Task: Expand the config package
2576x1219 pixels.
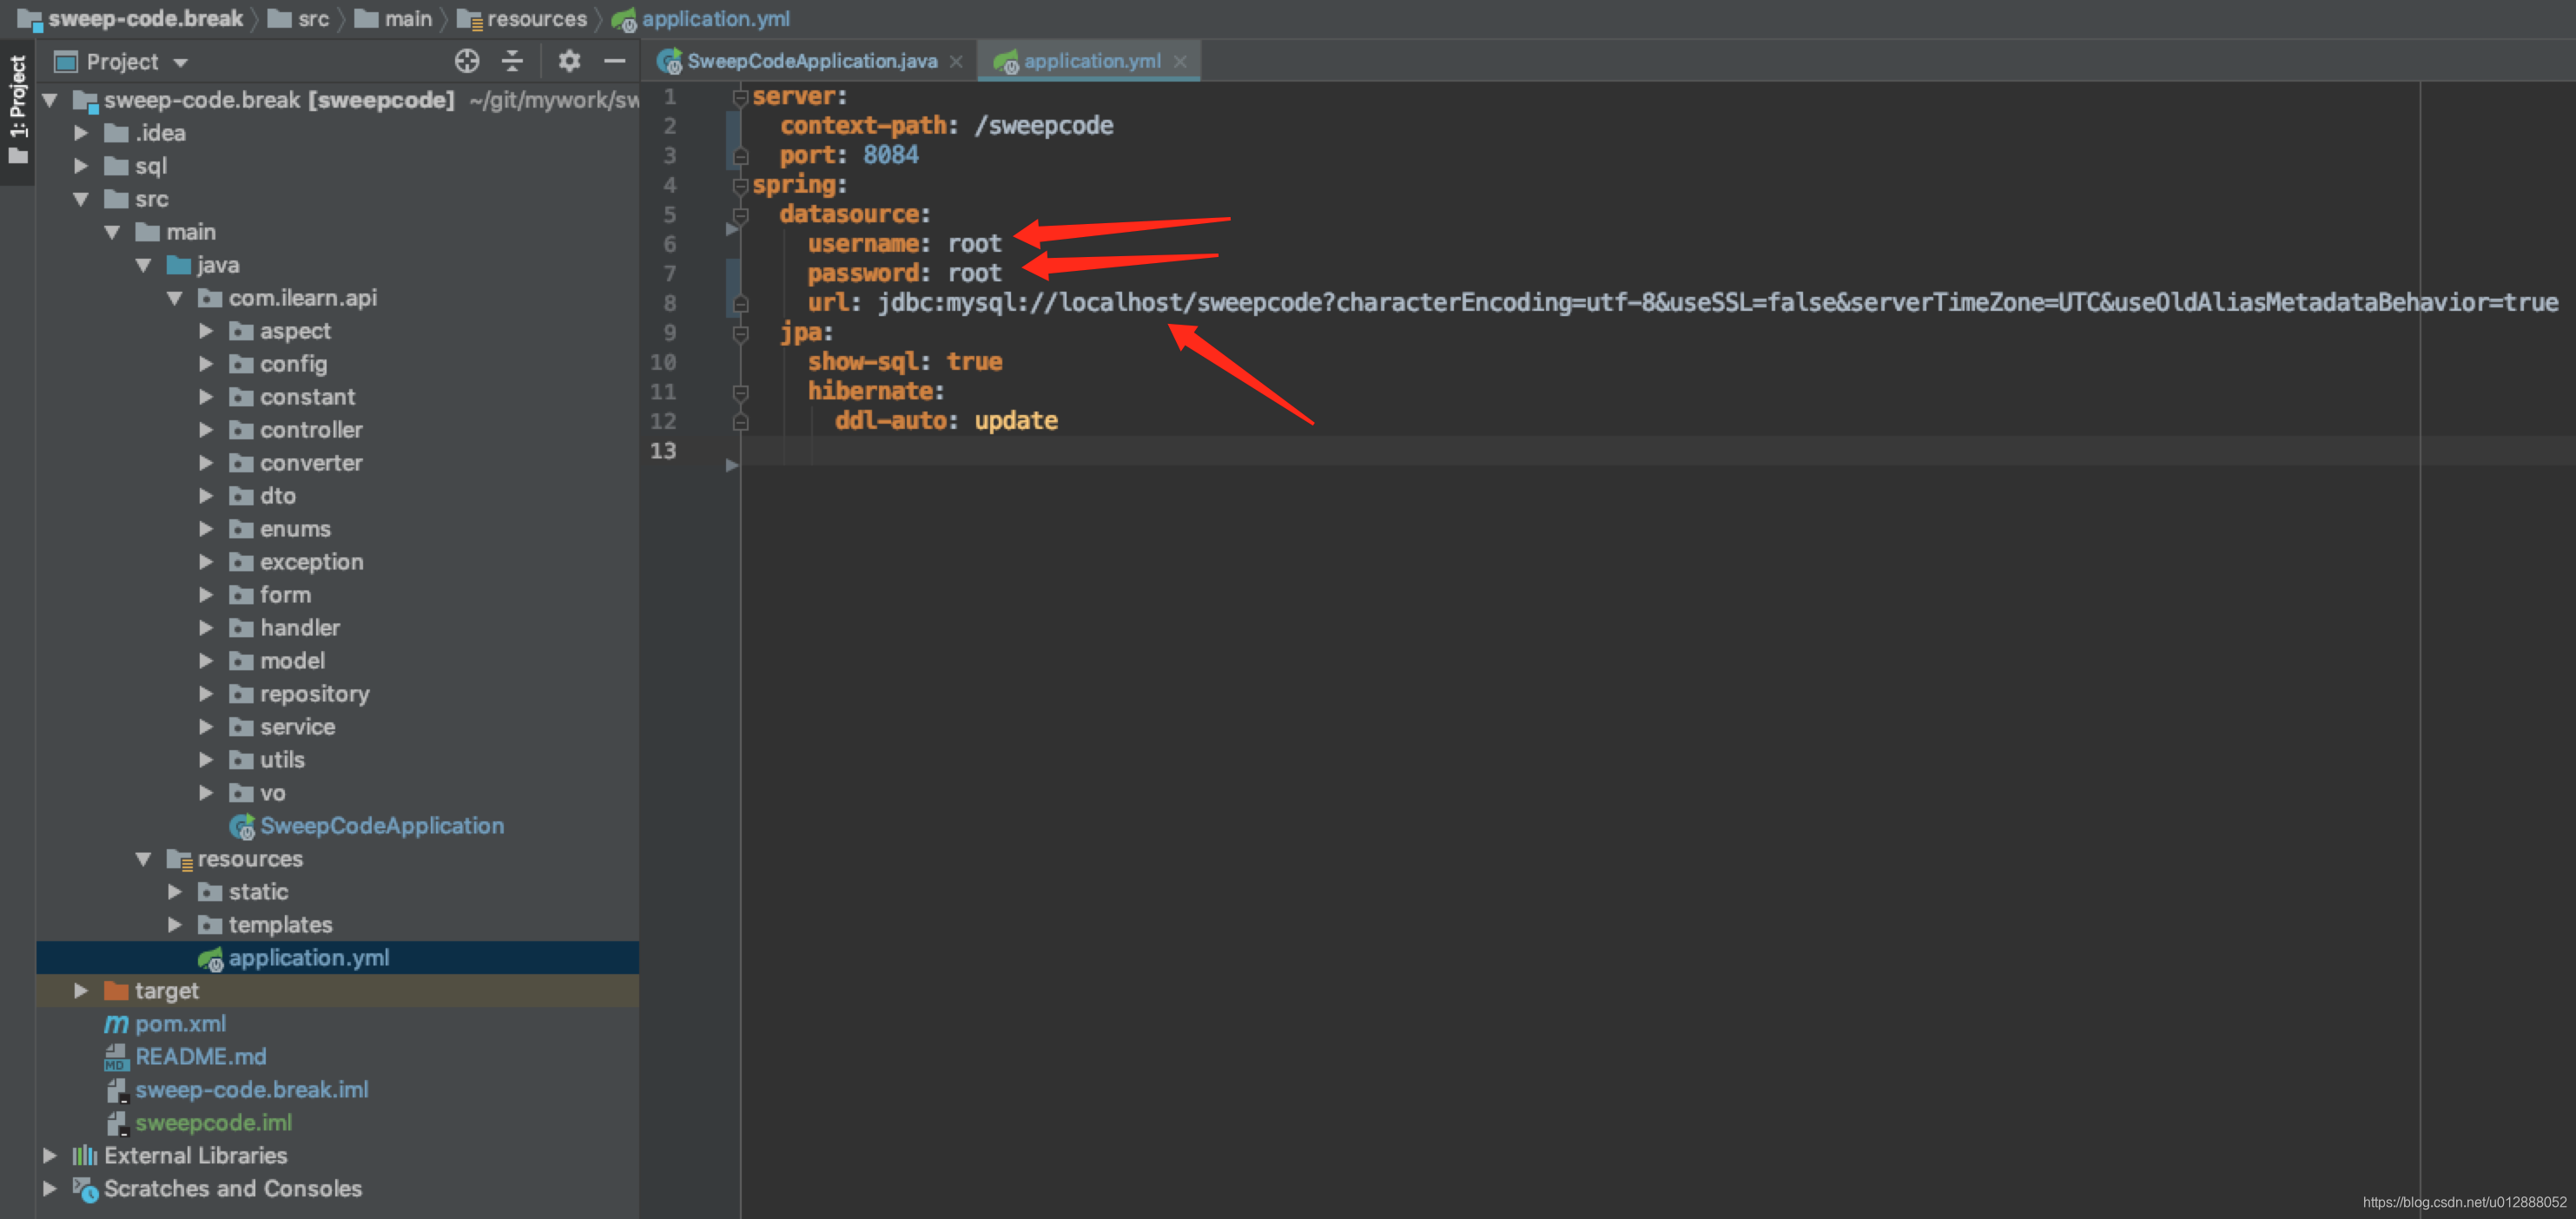Action: (206, 364)
